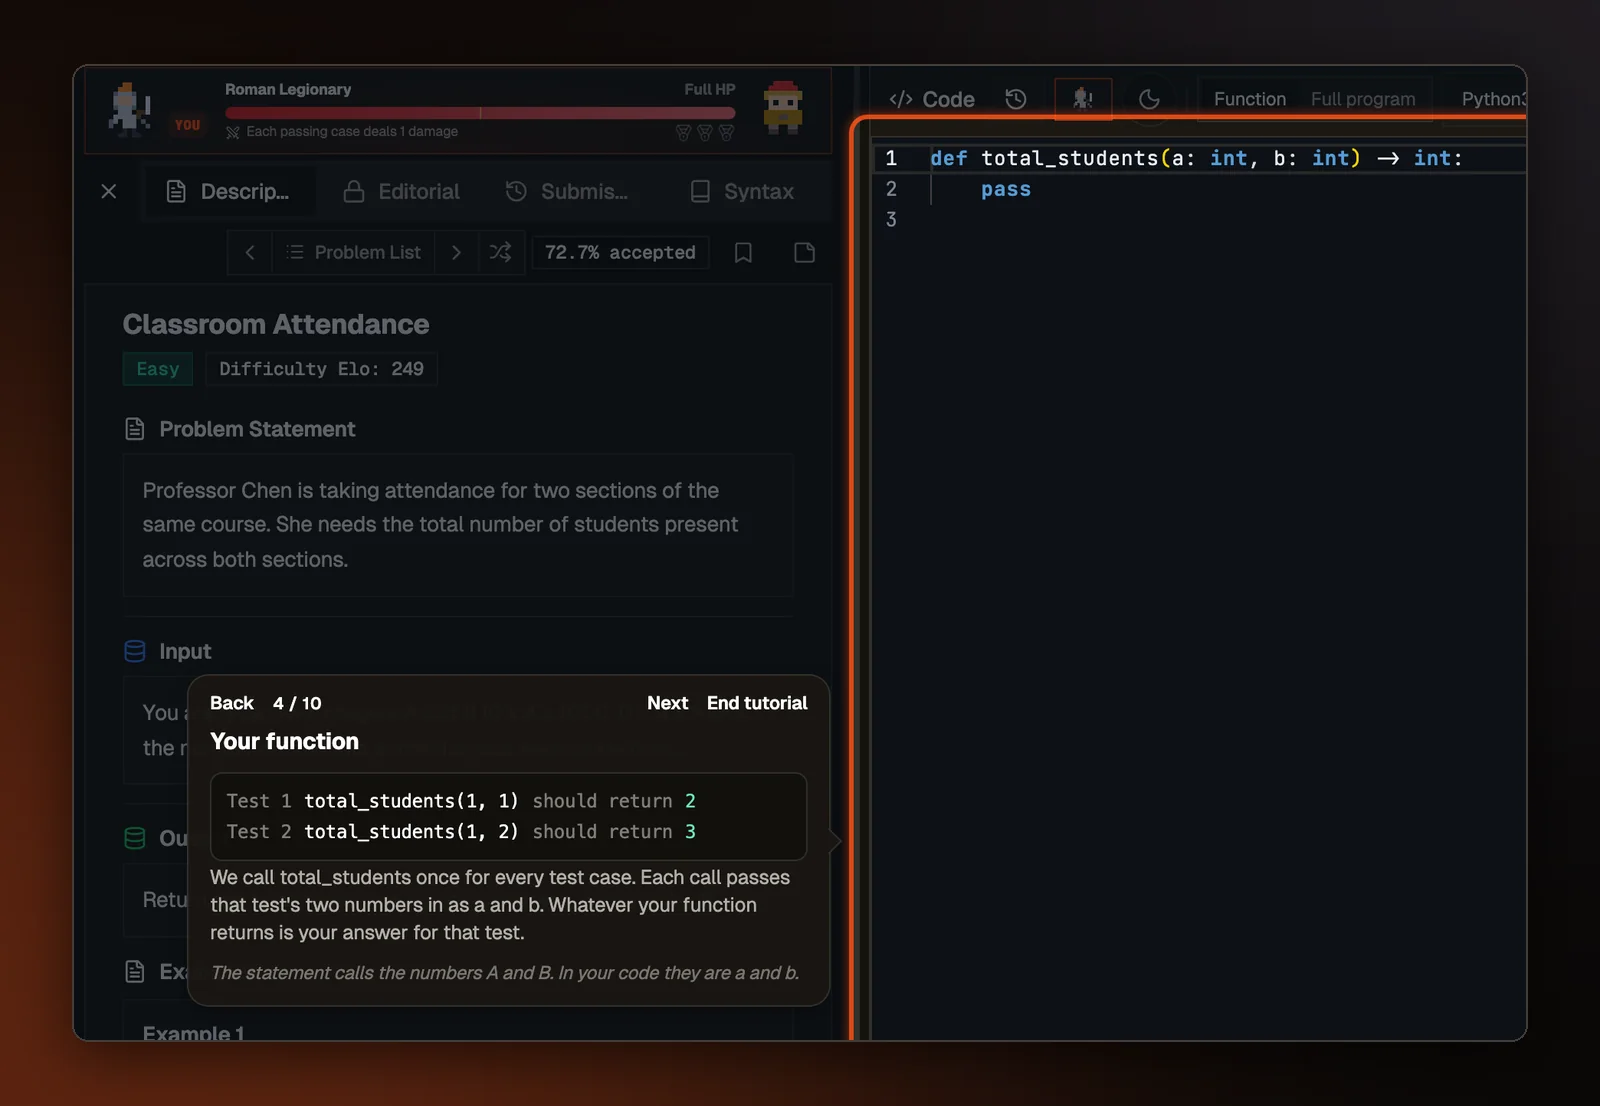1600x1106 pixels.
Task: Click the Easy difficulty badge
Action: [158, 369]
